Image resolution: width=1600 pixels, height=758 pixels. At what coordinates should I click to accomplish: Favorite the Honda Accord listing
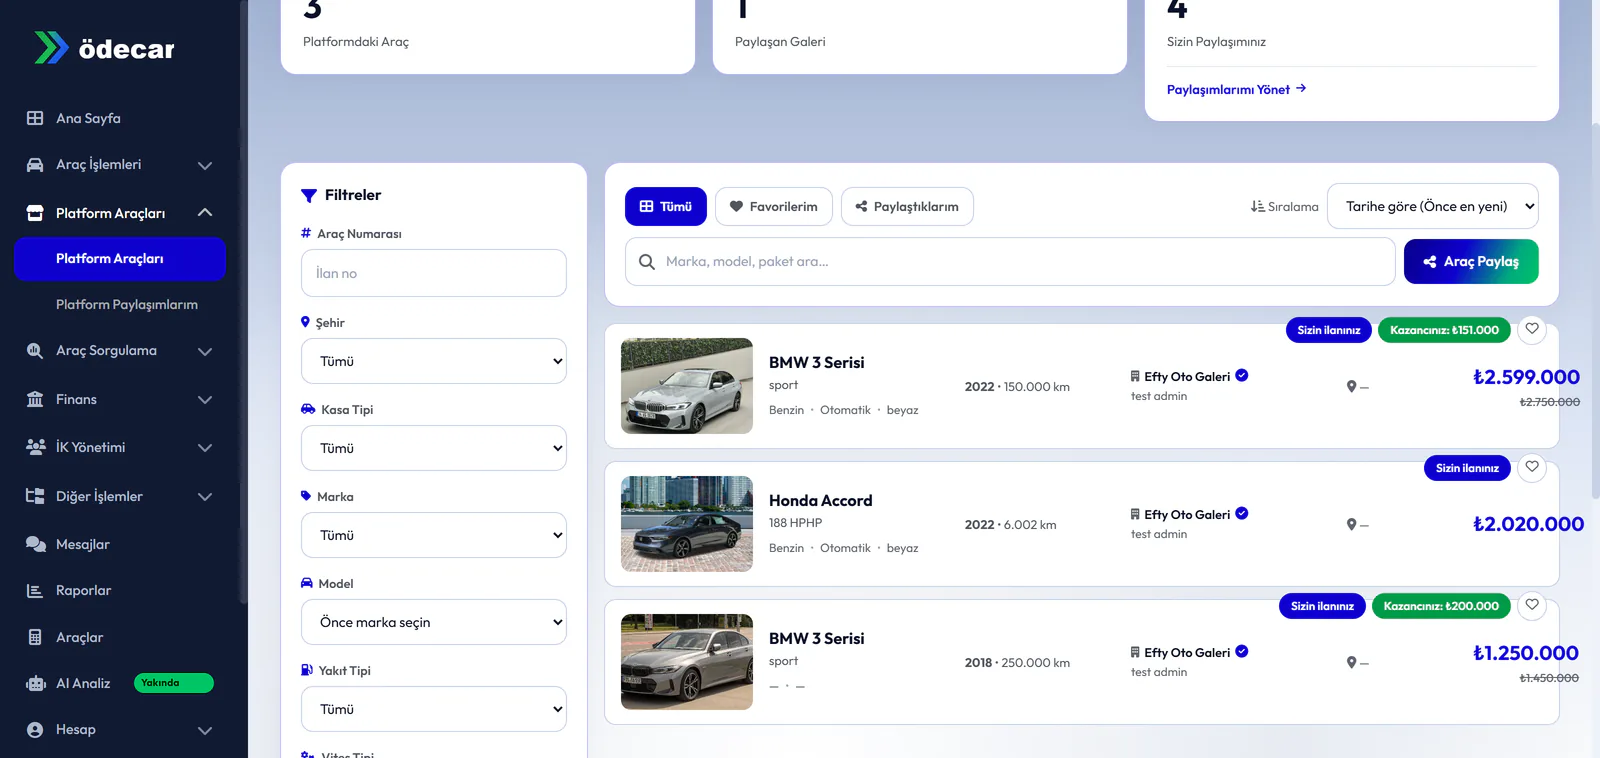pyautogui.click(x=1532, y=467)
